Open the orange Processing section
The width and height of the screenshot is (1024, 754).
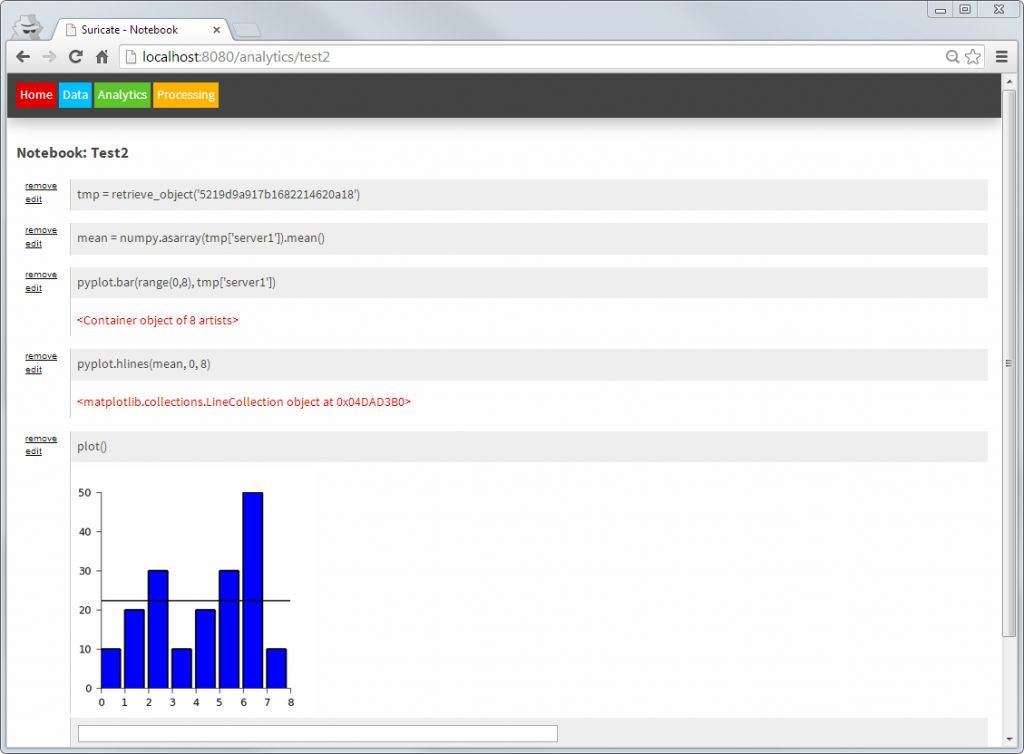pyautogui.click(x=186, y=95)
